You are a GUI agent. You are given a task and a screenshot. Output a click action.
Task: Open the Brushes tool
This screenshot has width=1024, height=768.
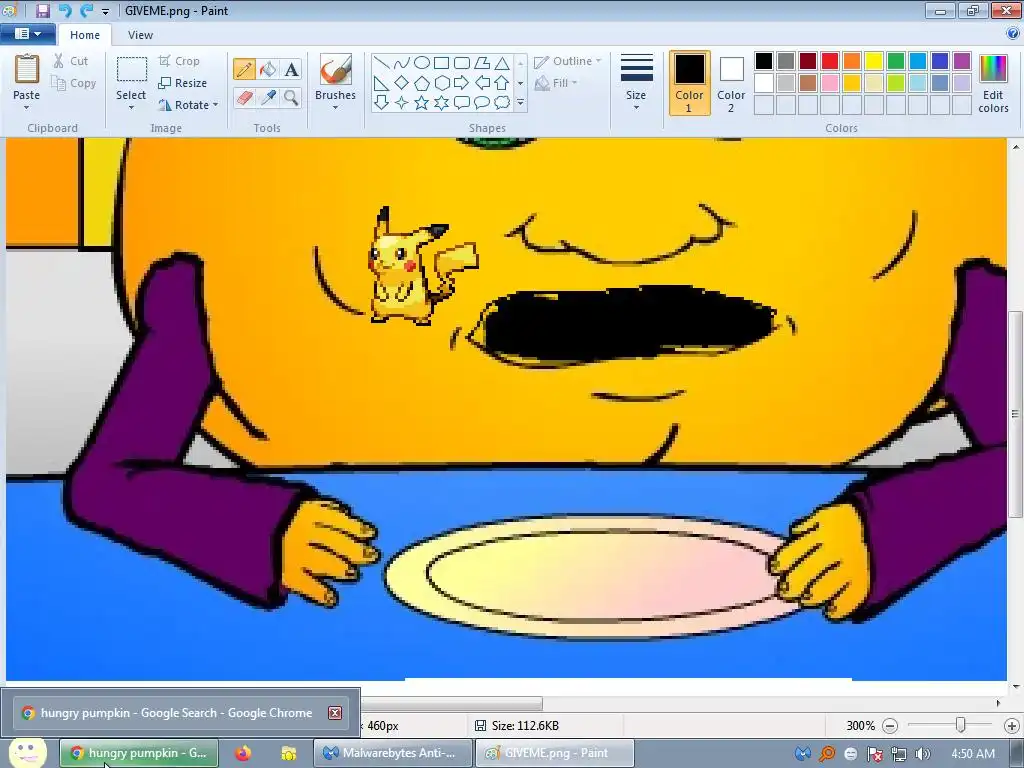(336, 69)
